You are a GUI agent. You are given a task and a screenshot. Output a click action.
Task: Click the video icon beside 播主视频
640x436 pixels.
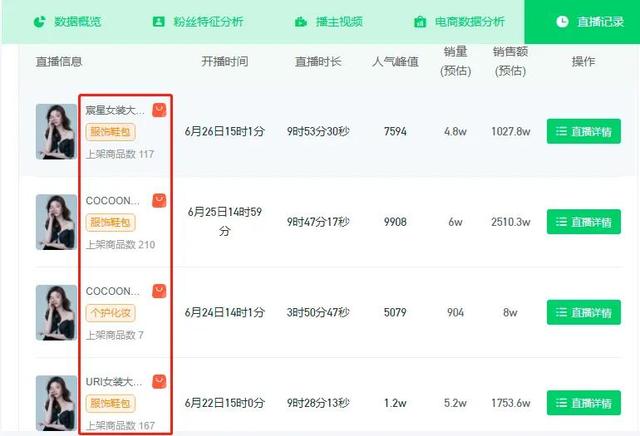click(301, 21)
